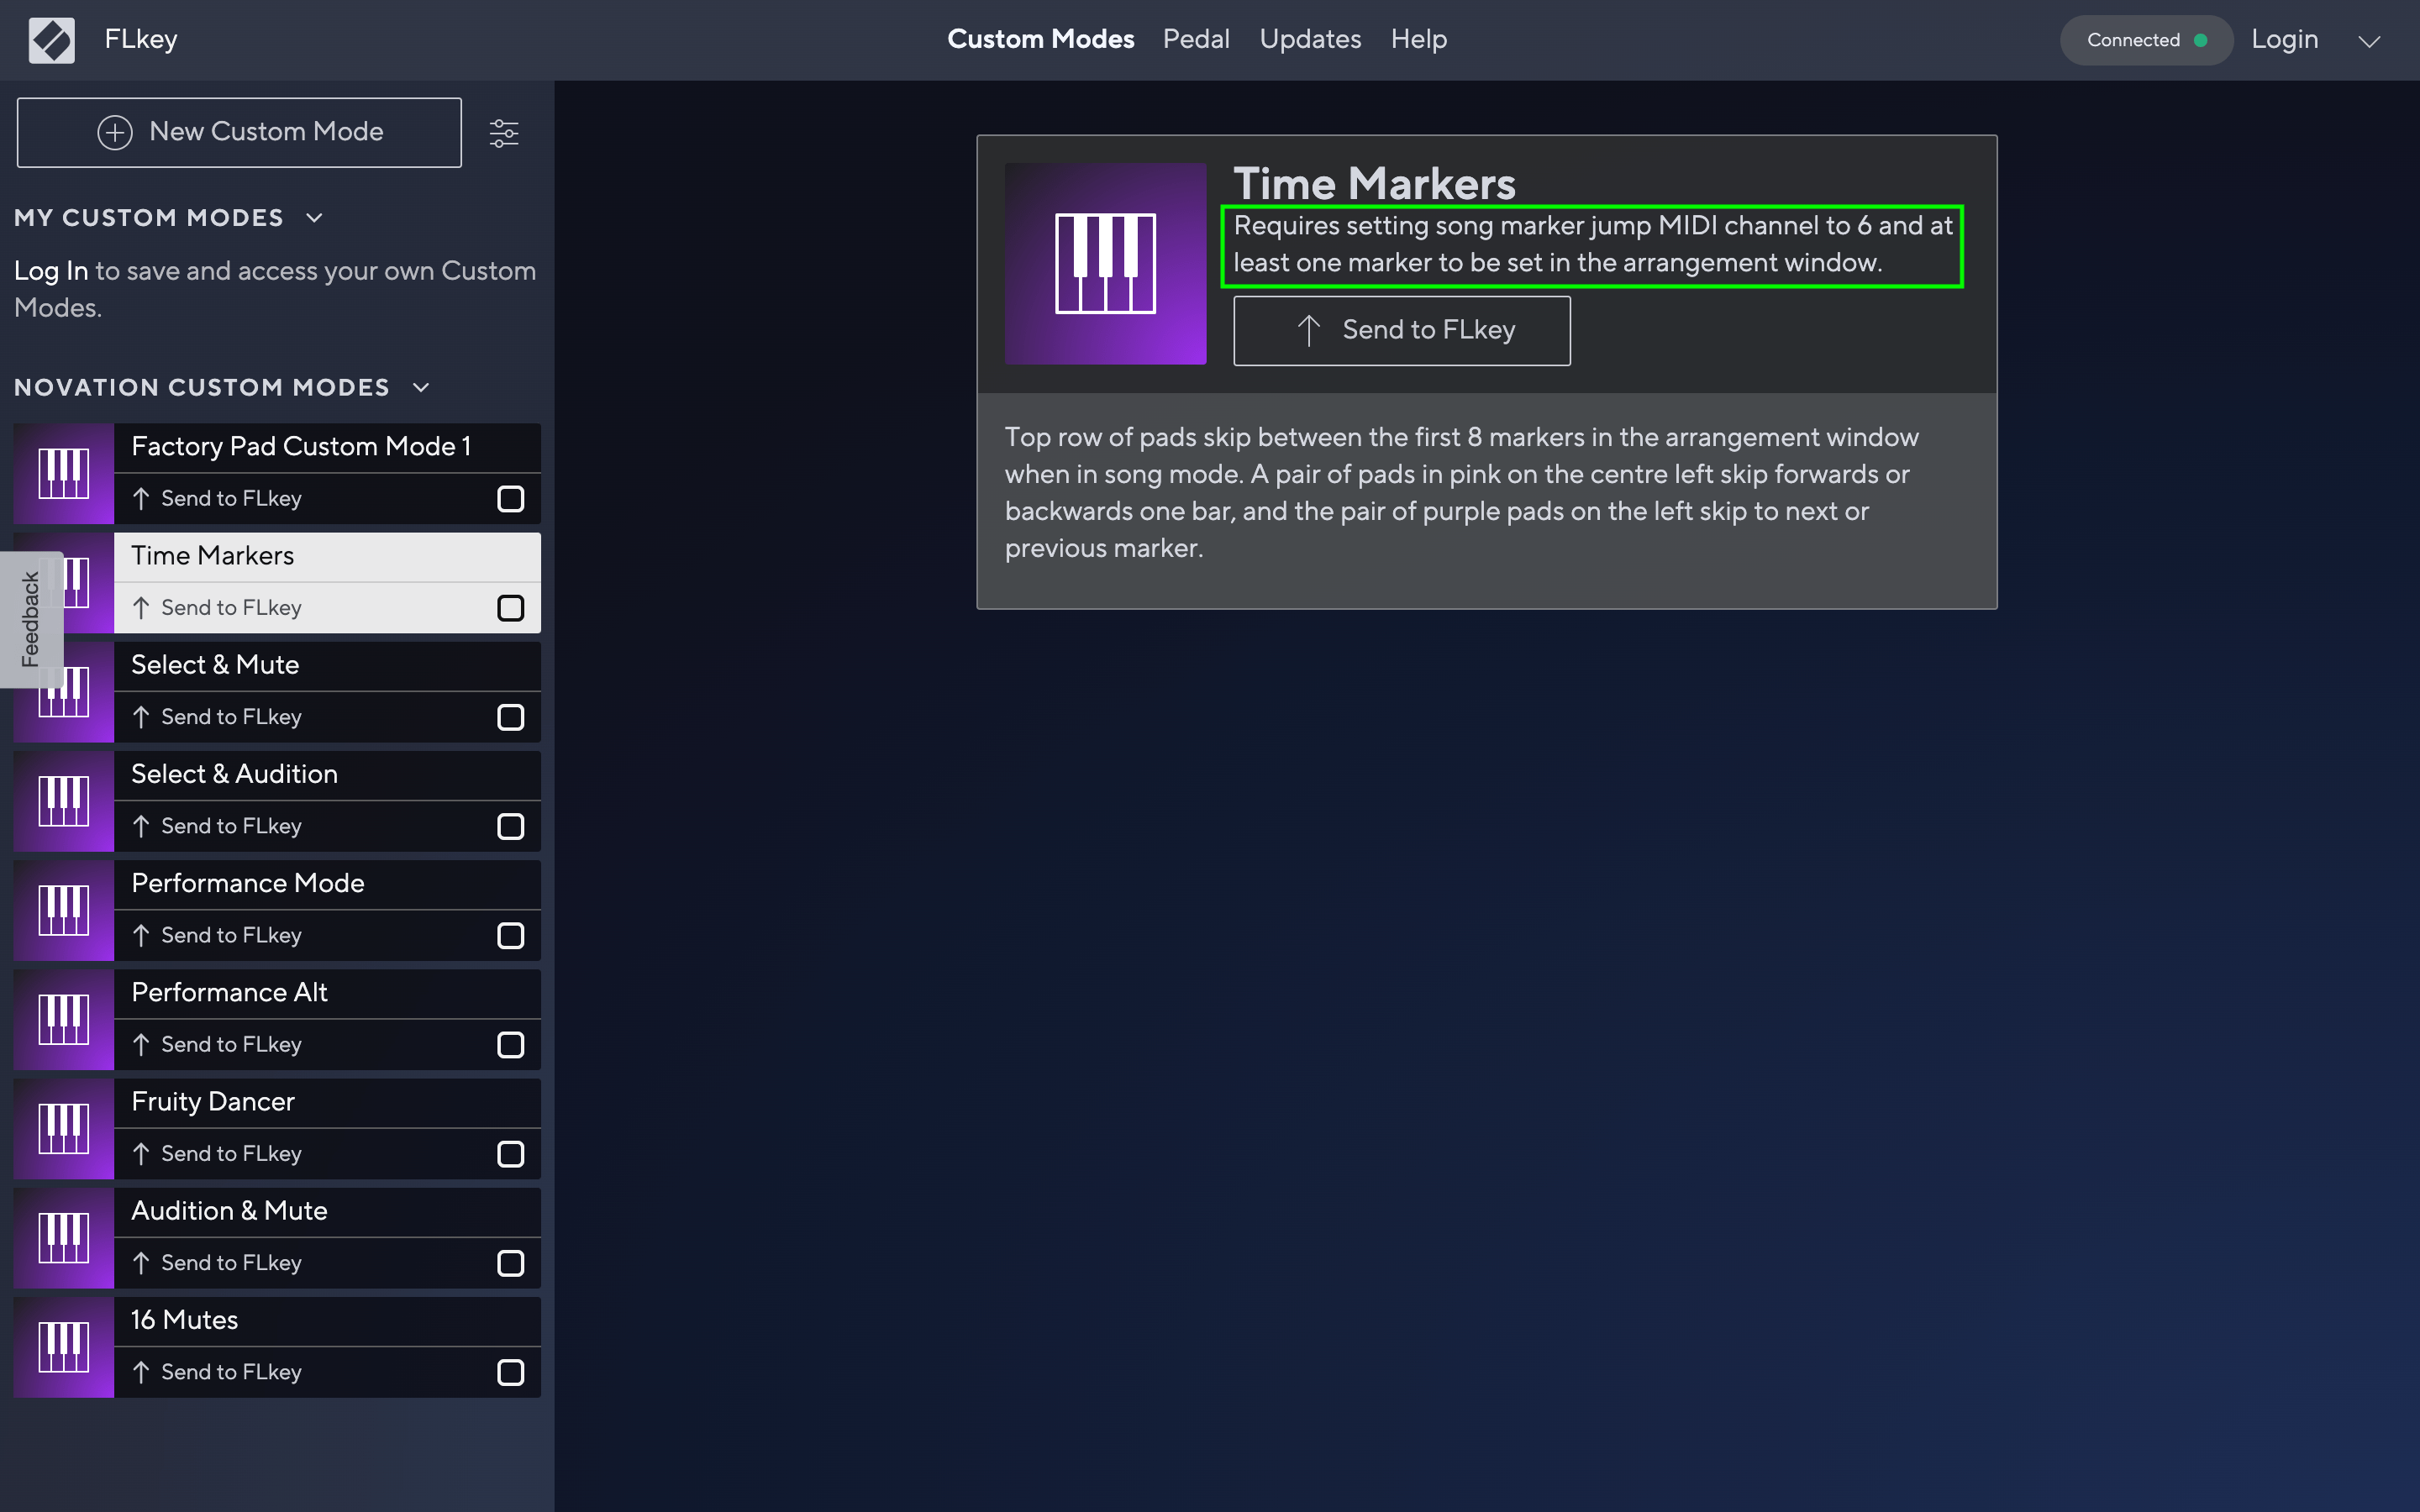This screenshot has width=2420, height=1512.
Task: Click the FLkey product title
Action: pos(141,40)
